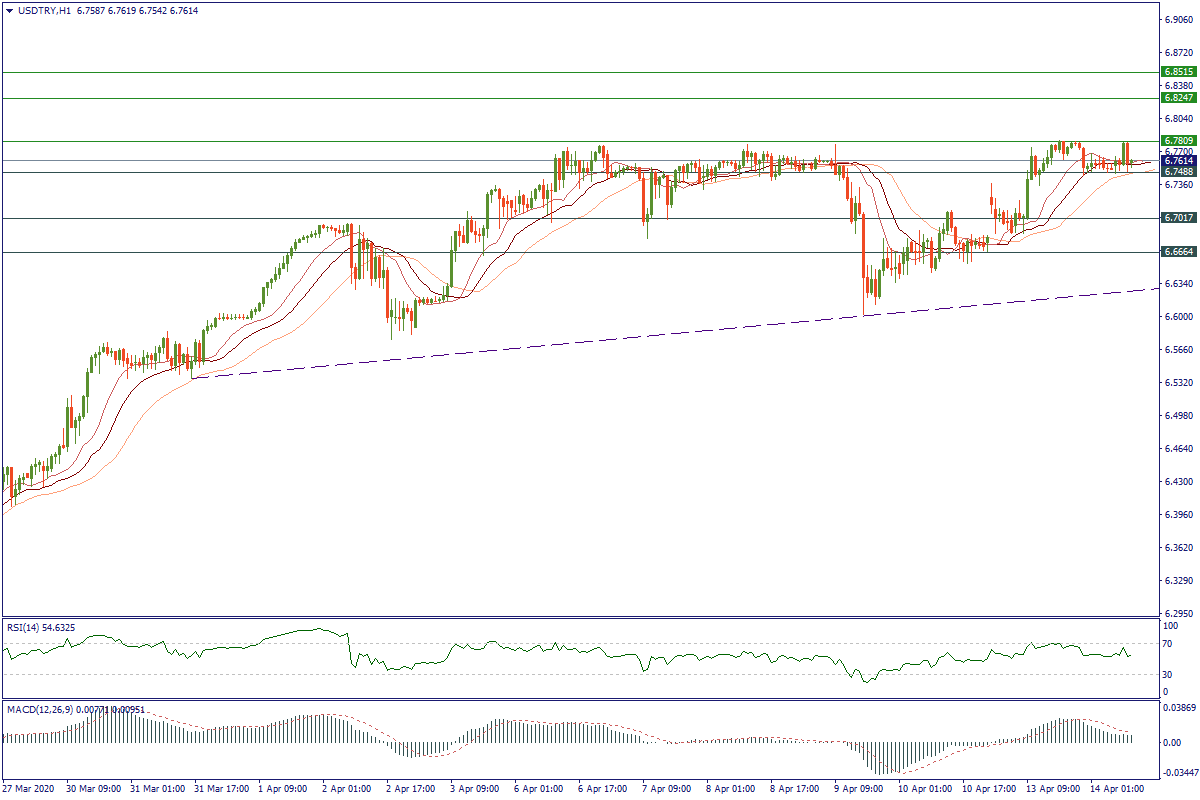The height and width of the screenshot is (800, 1200).
Task: Click the RSI scale's 70 level label
Action: pyautogui.click(x=1167, y=643)
